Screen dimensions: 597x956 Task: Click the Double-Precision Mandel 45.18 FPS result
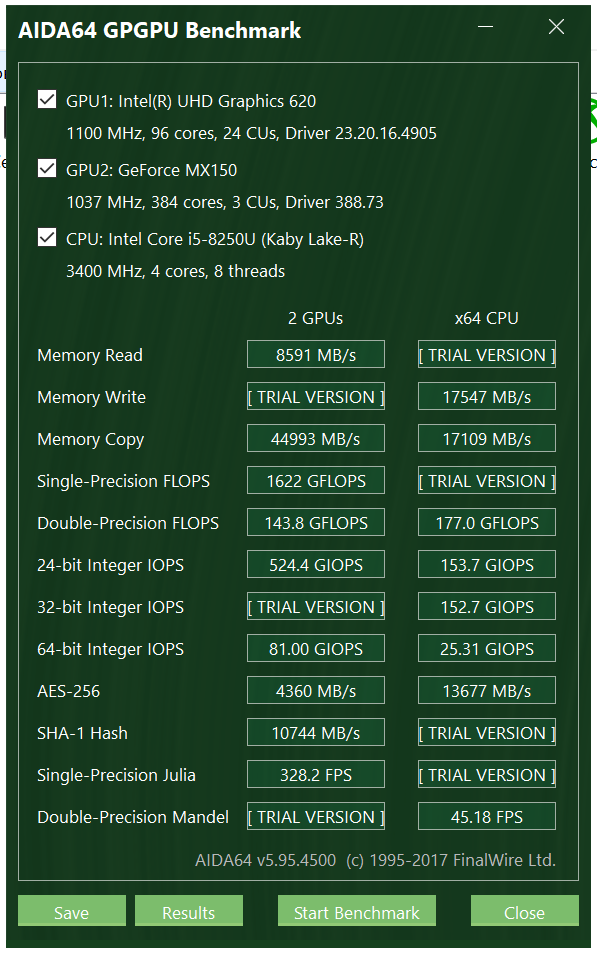click(487, 816)
